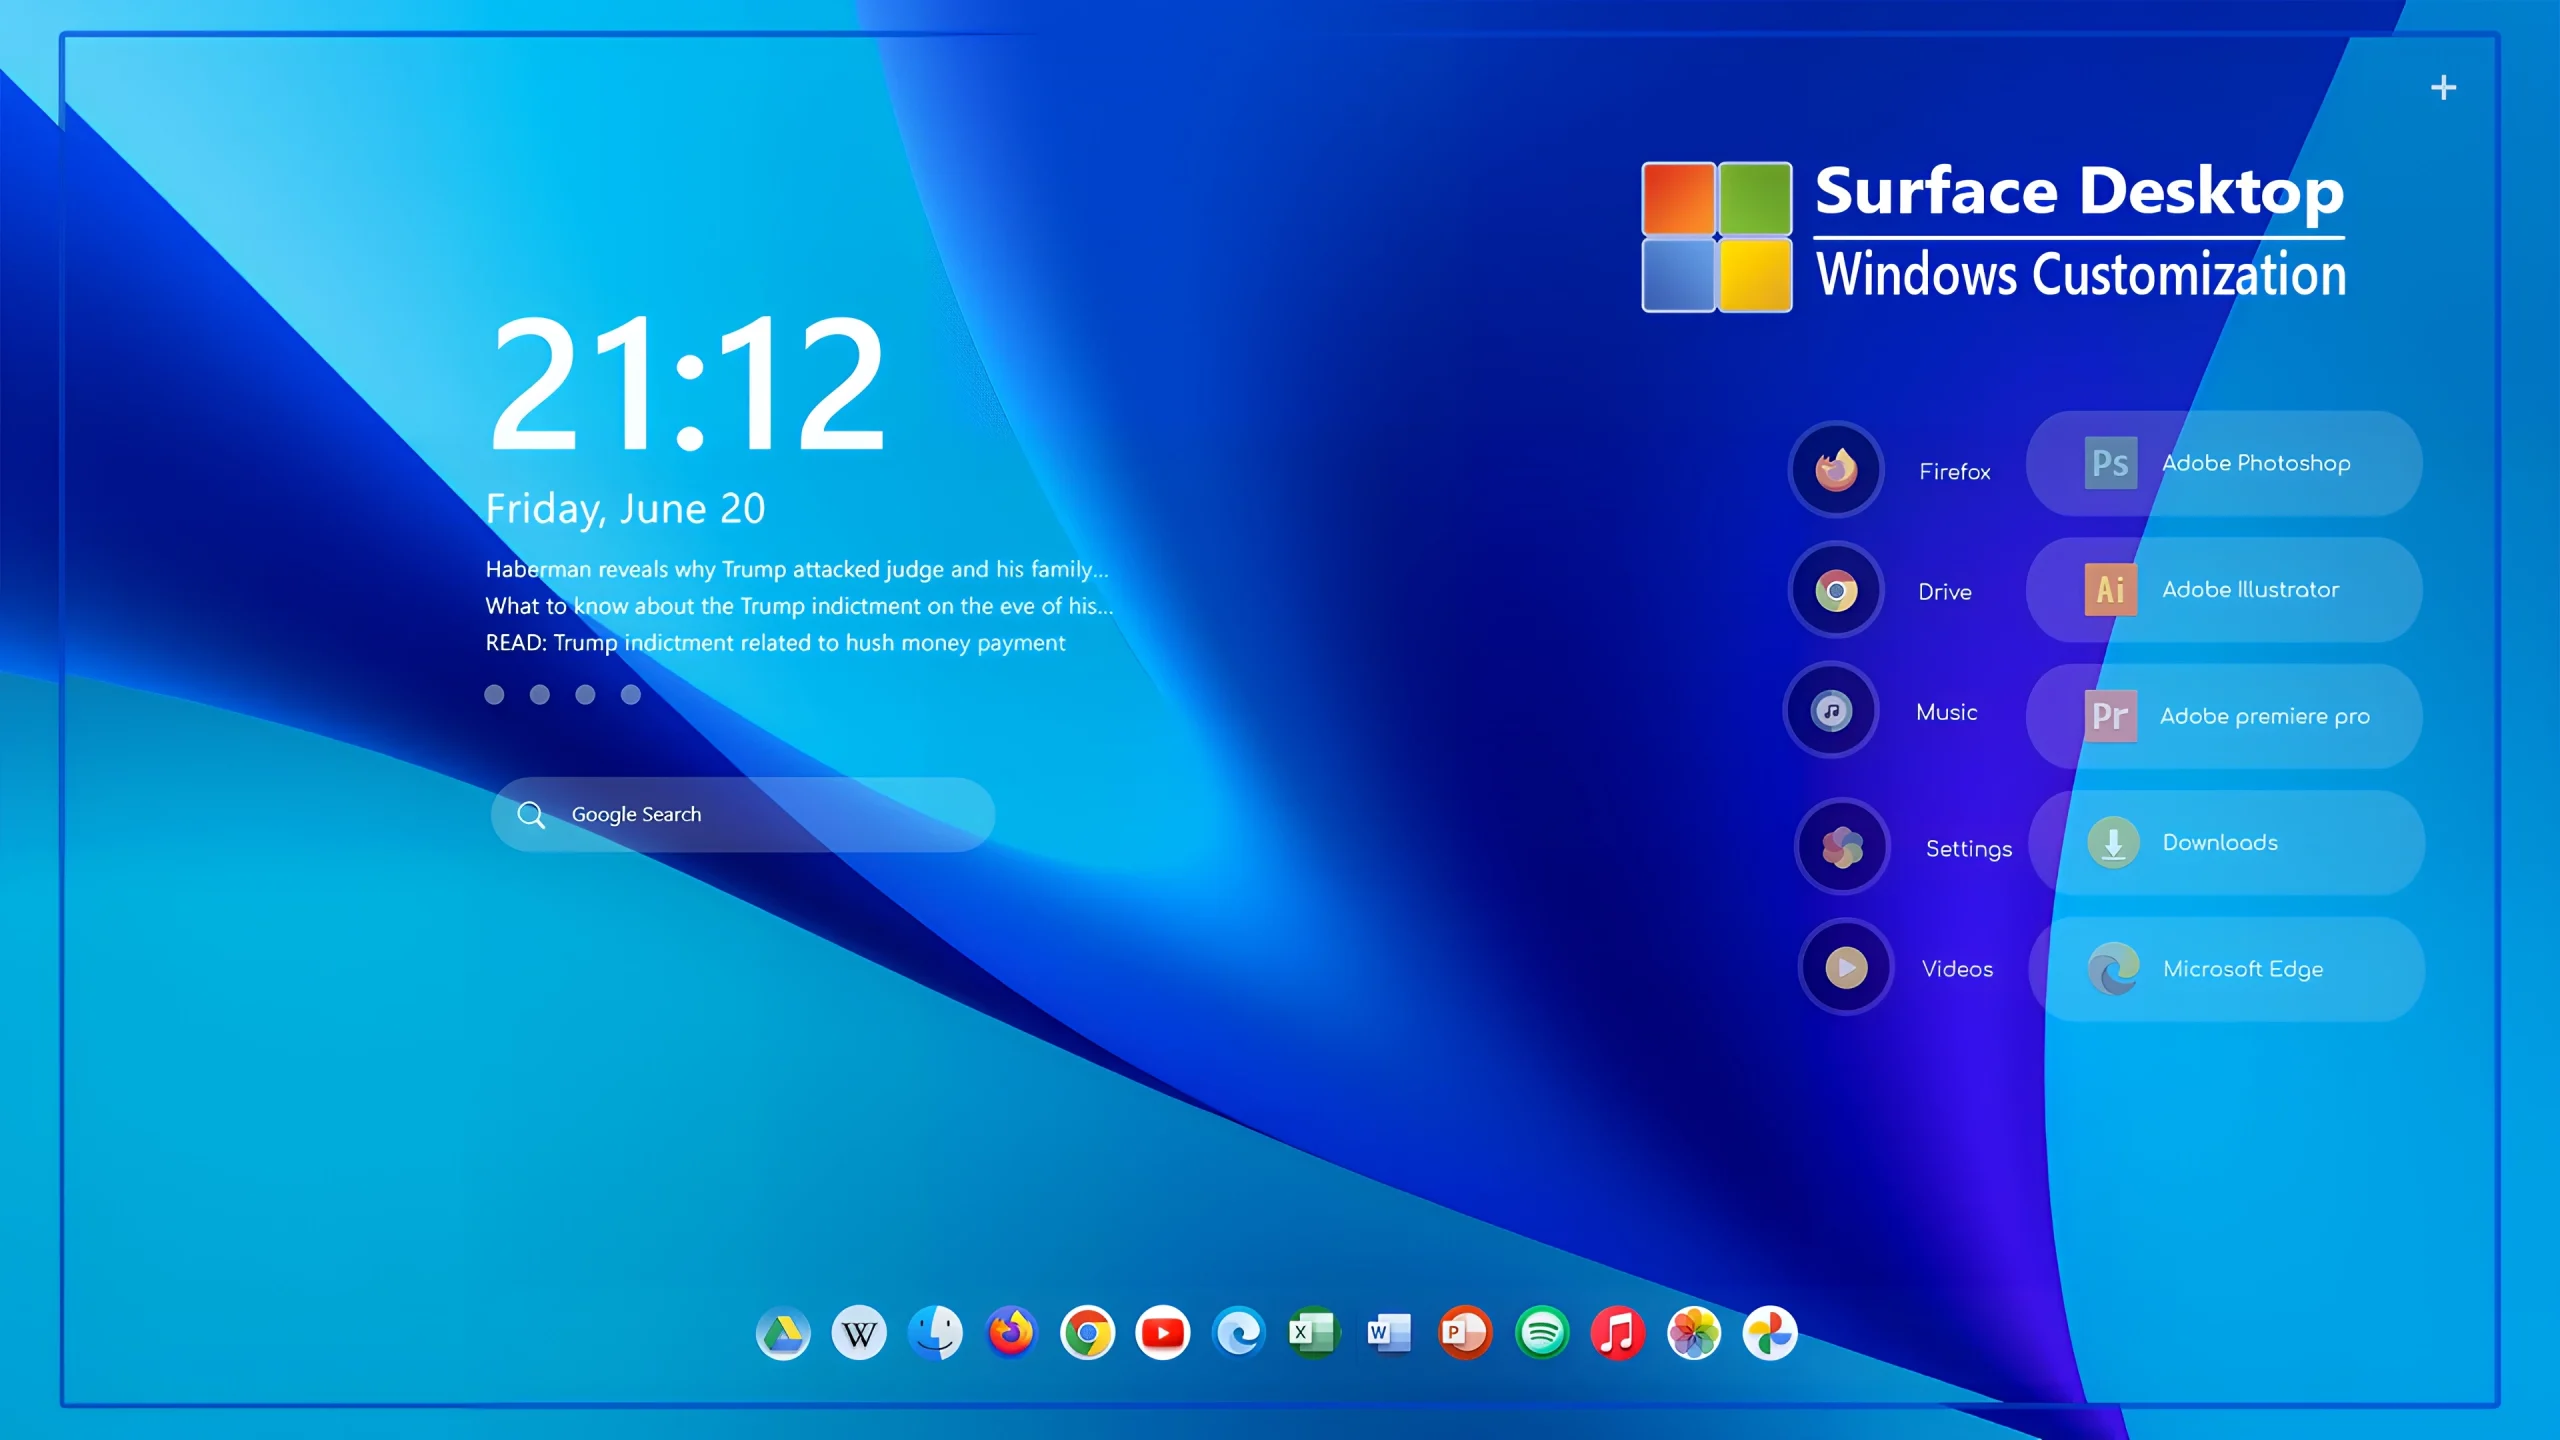Open Apple Photos in the dock
2560x1440 pixels.
point(1694,1333)
